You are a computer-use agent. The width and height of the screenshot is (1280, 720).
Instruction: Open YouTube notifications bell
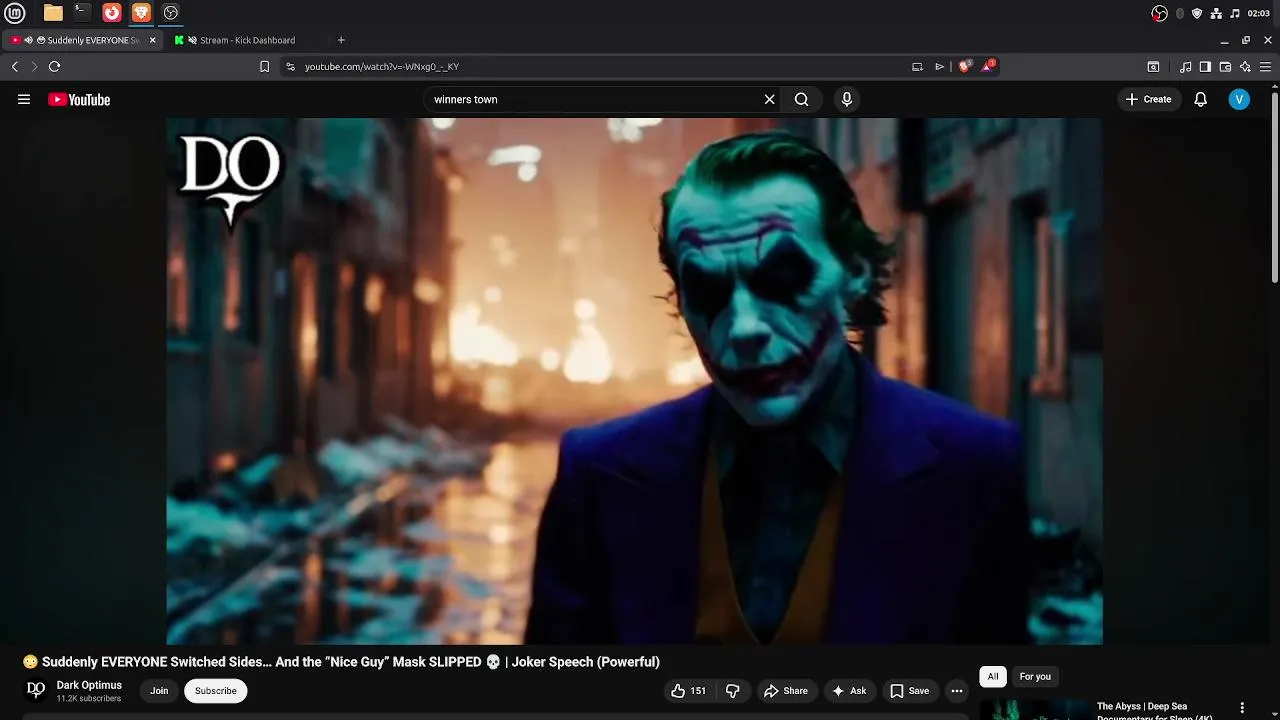point(1201,99)
